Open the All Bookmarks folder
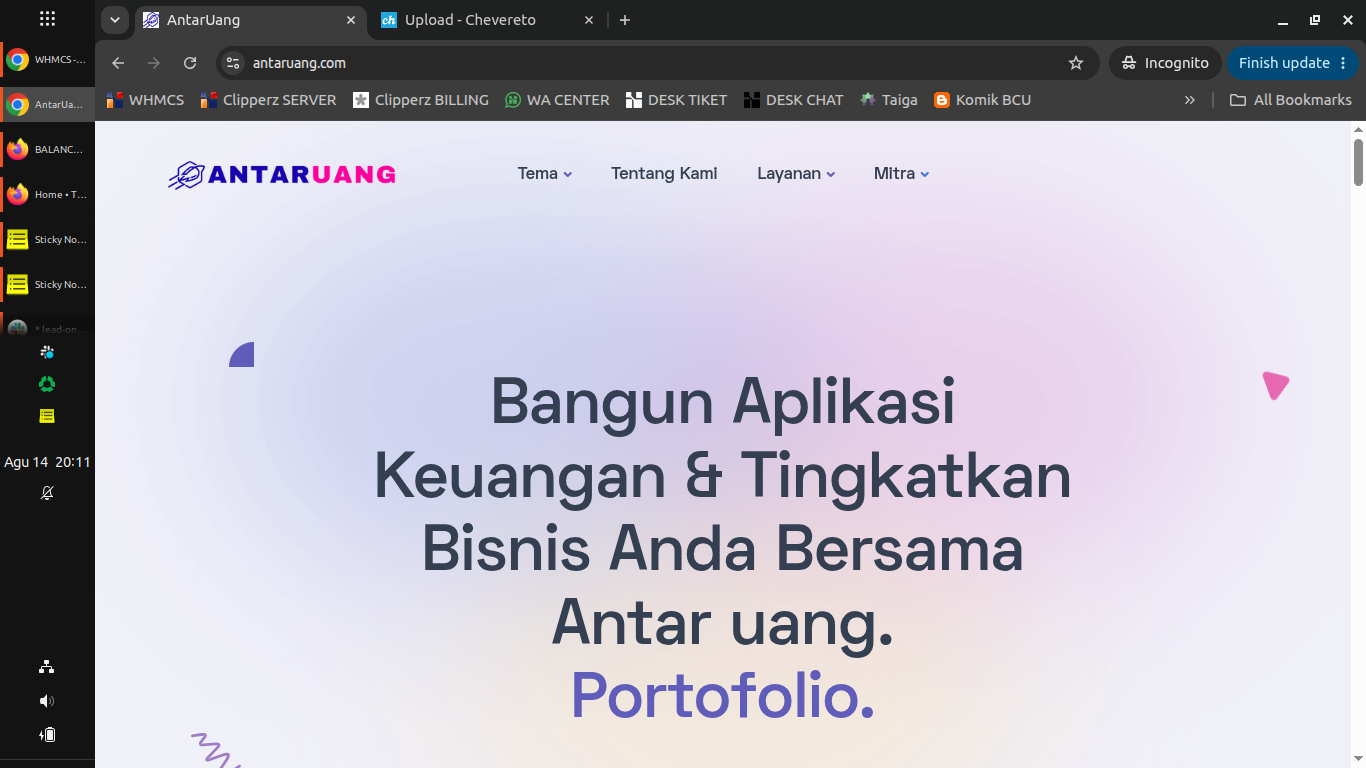 coord(1291,100)
